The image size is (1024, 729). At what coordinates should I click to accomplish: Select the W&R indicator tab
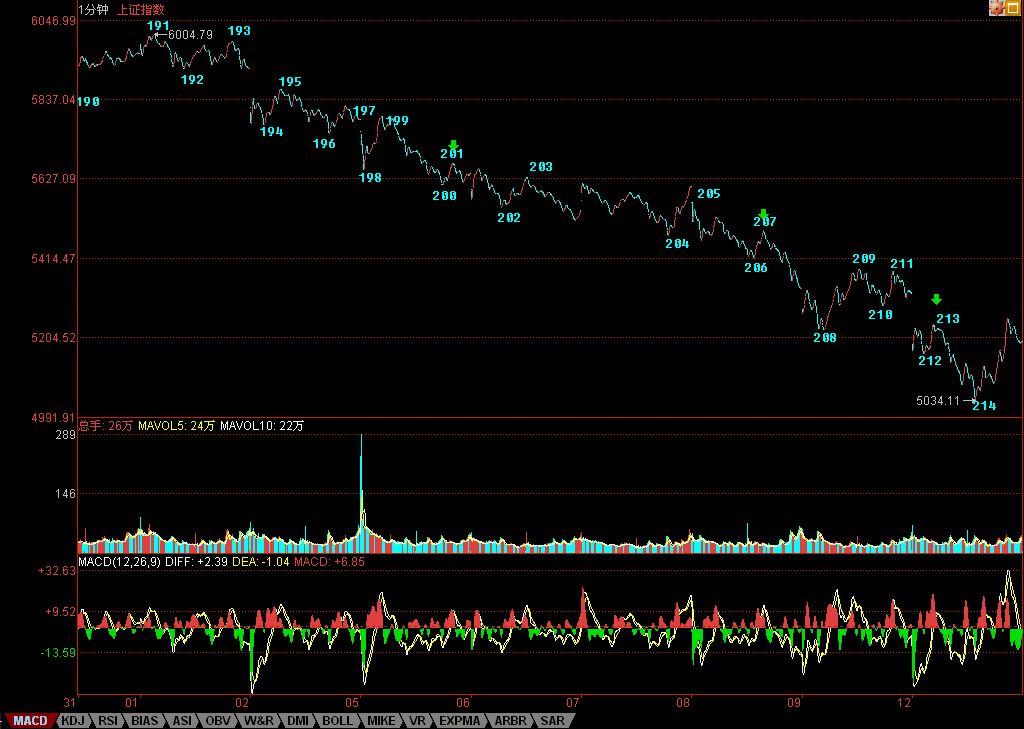coord(258,720)
